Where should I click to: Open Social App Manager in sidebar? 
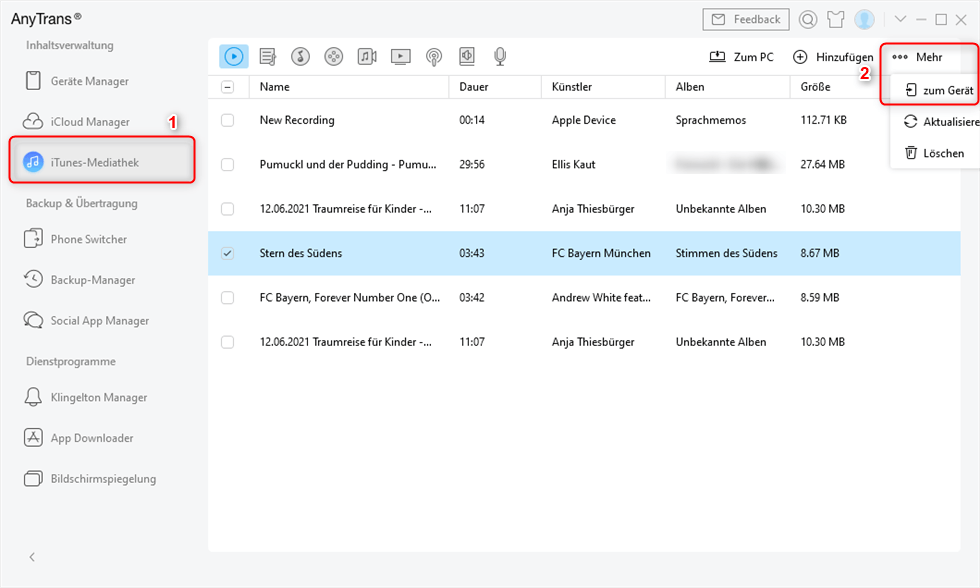86,321
